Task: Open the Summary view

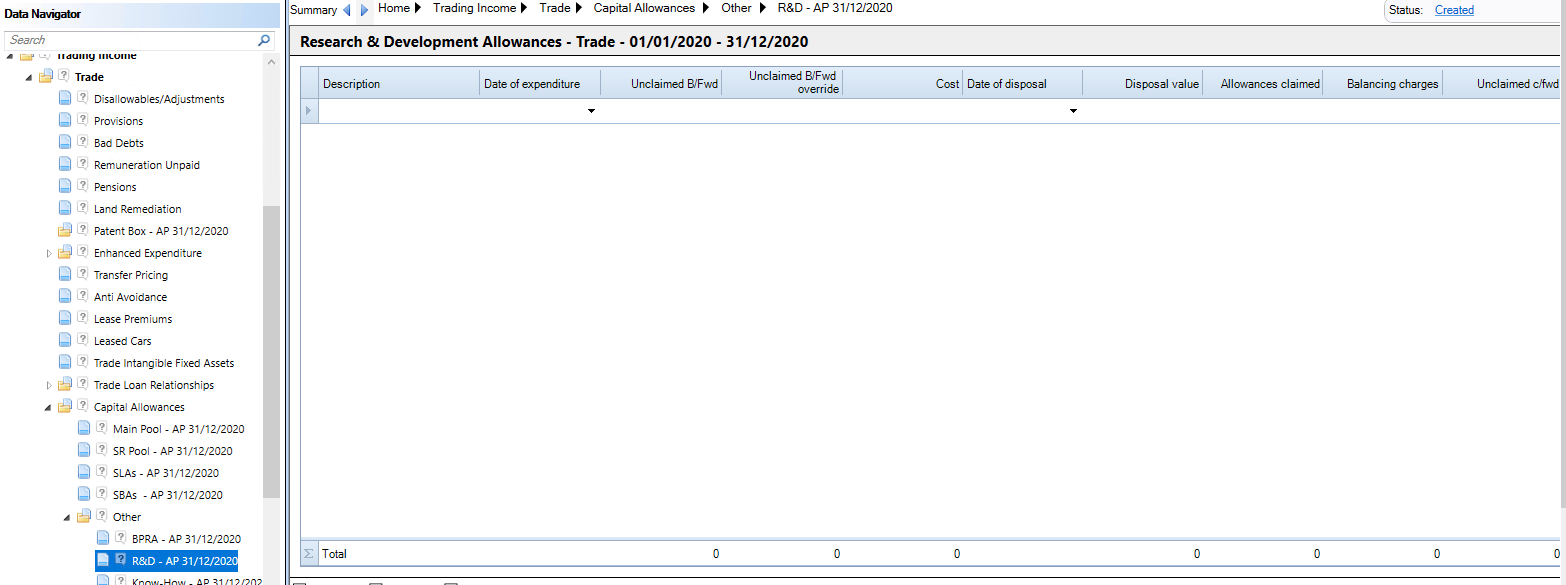Action: tap(313, 9)
